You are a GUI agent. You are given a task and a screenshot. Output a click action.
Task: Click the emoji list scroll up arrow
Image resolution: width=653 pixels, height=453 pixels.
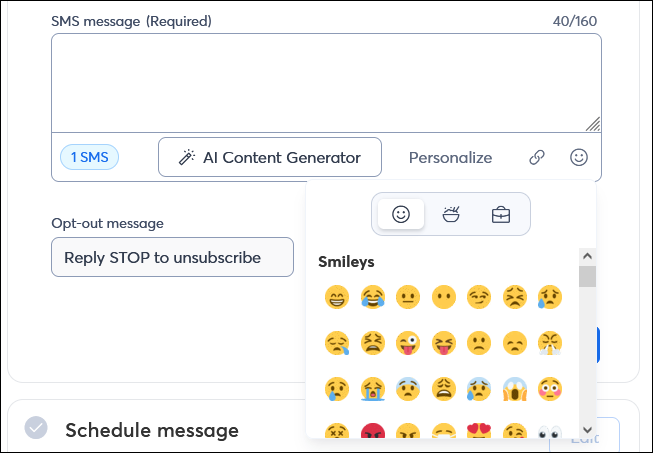[587, 256]
